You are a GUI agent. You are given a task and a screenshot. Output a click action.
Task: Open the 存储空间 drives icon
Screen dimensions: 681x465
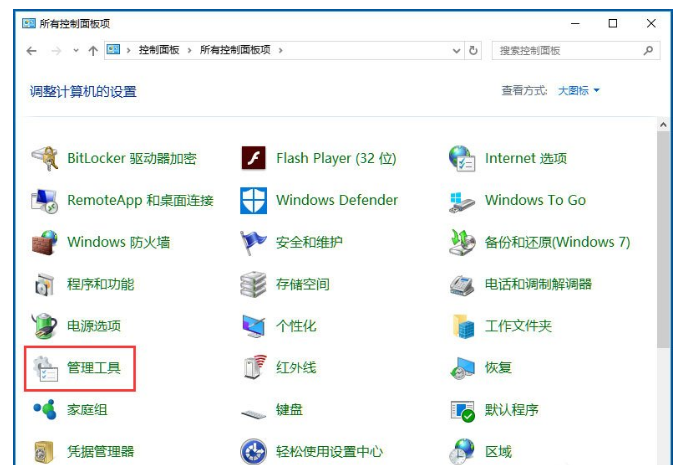(x=253, y=284)
